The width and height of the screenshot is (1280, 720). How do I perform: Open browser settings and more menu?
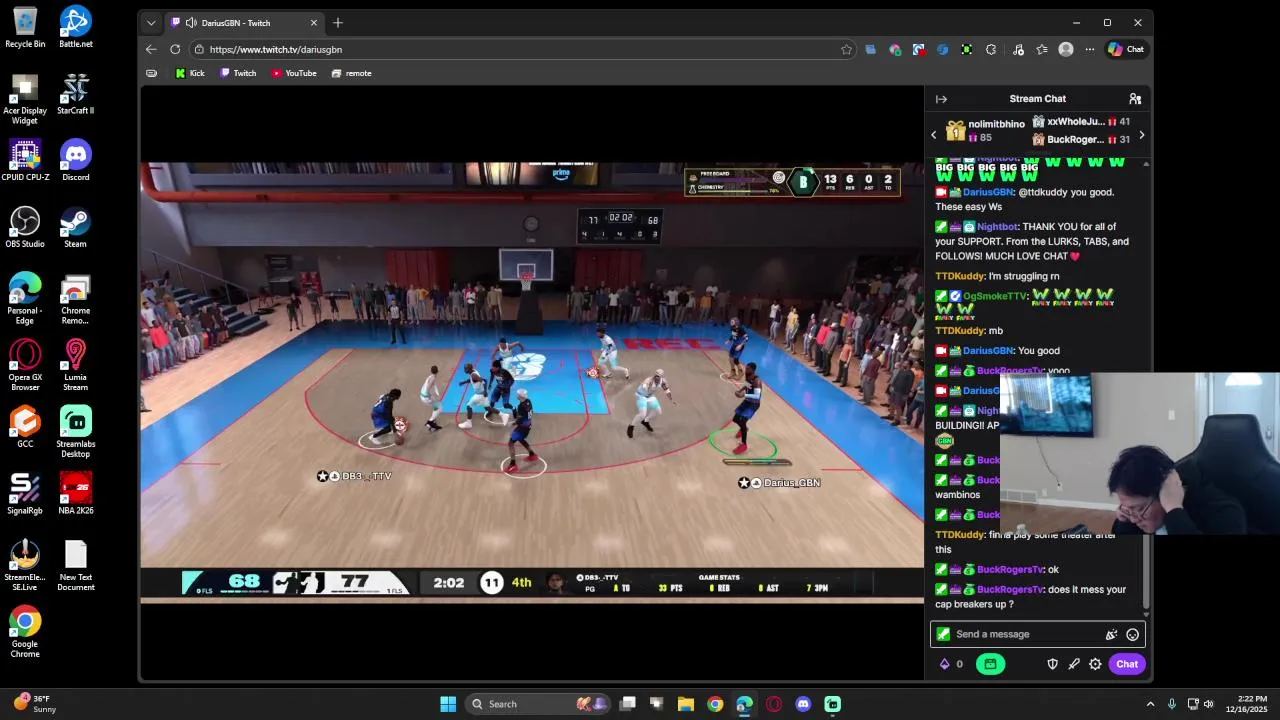pos(1090,49)
